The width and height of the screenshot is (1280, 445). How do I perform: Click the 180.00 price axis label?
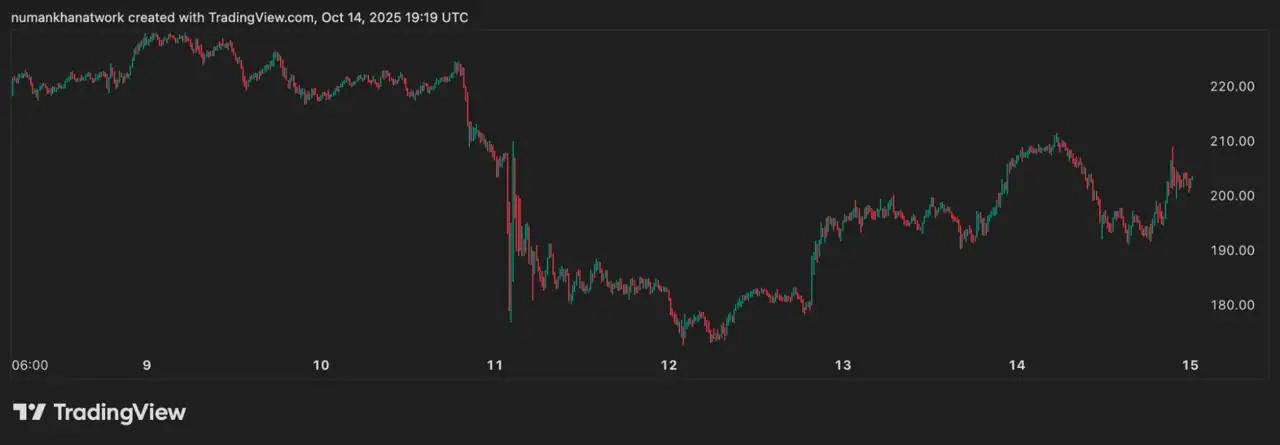1232,305
